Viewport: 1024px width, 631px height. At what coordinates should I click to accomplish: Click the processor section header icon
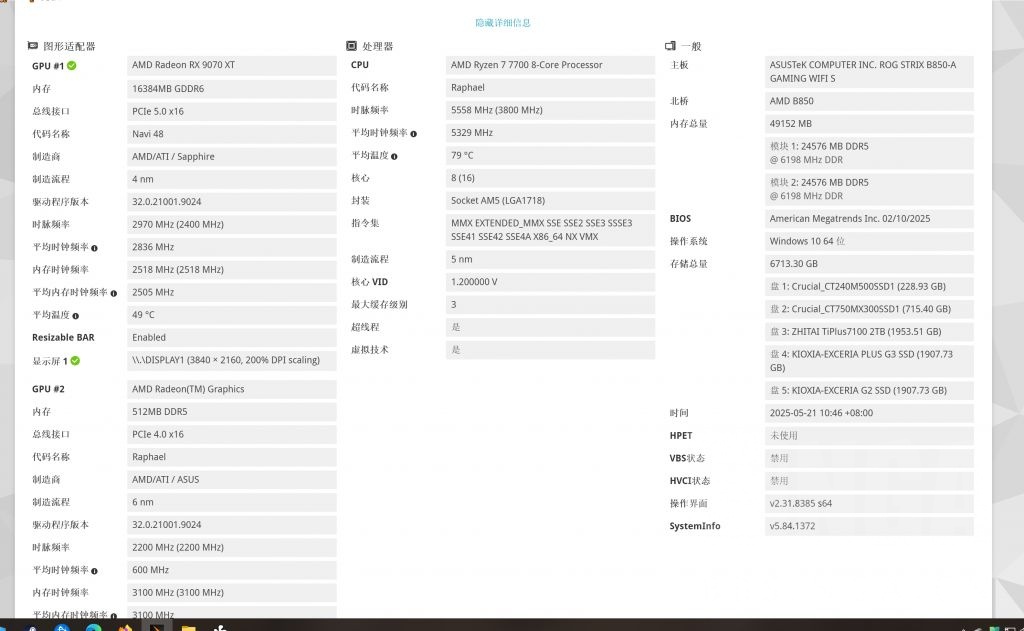(x=350, y=45)
